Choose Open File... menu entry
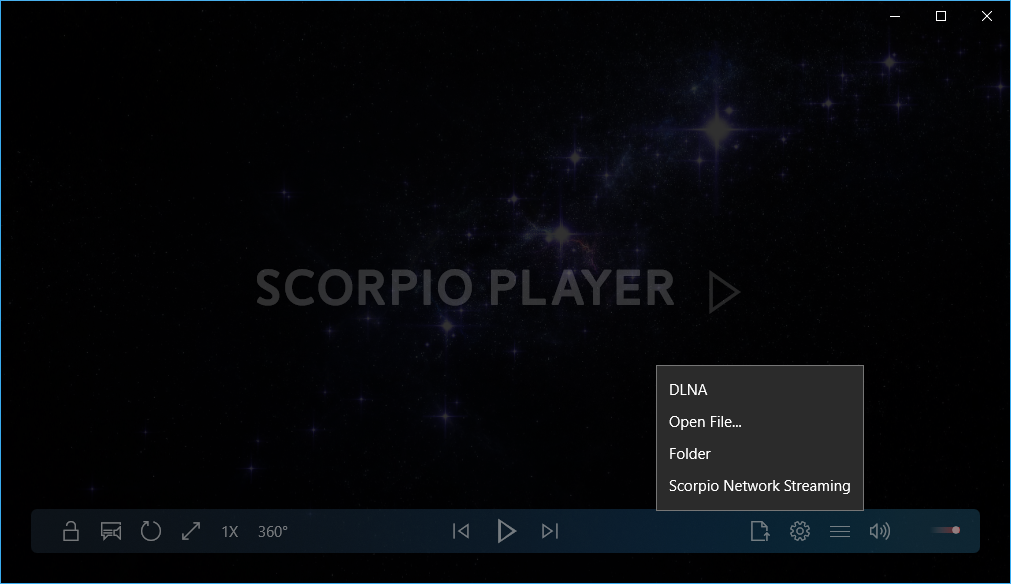 [705, 422]
